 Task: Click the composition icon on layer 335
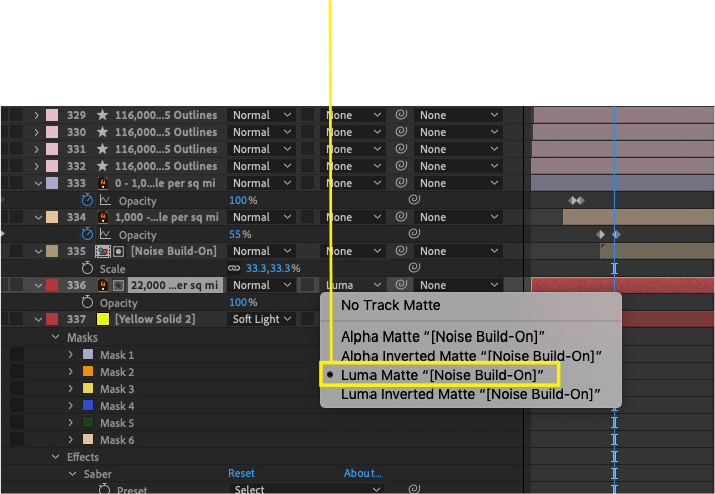tap(103, 251)
